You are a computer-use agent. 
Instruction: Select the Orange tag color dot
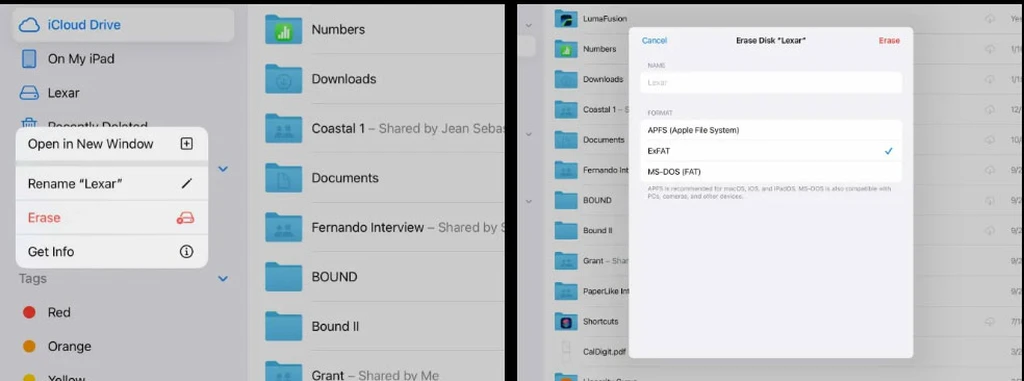(29, 346)
